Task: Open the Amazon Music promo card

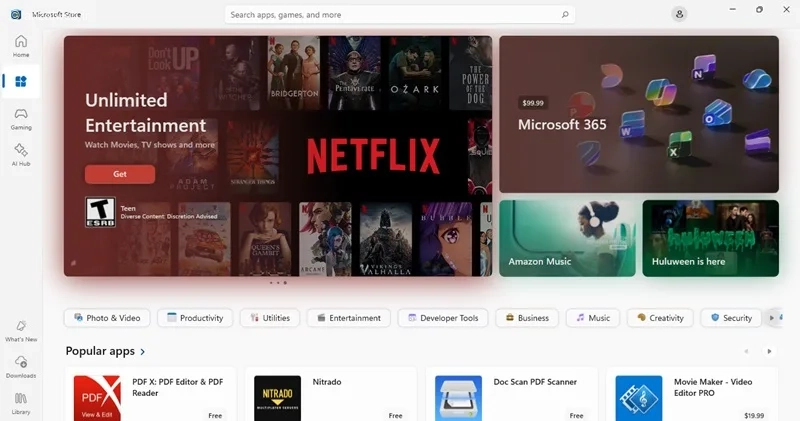Action: (567, 238)
